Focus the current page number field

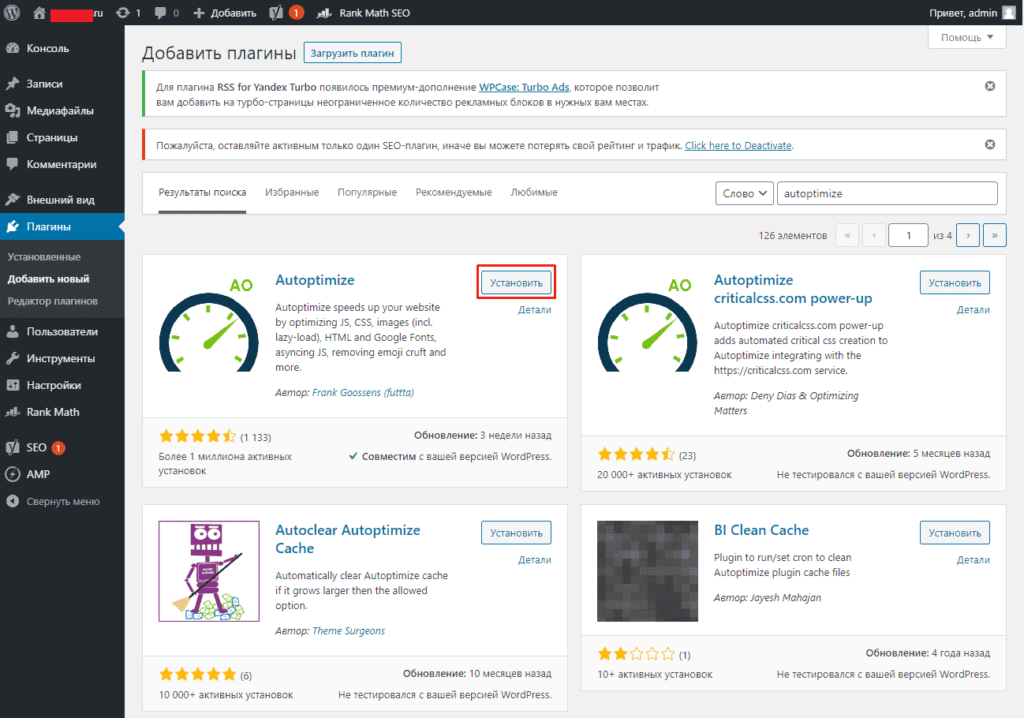[908, 235]
